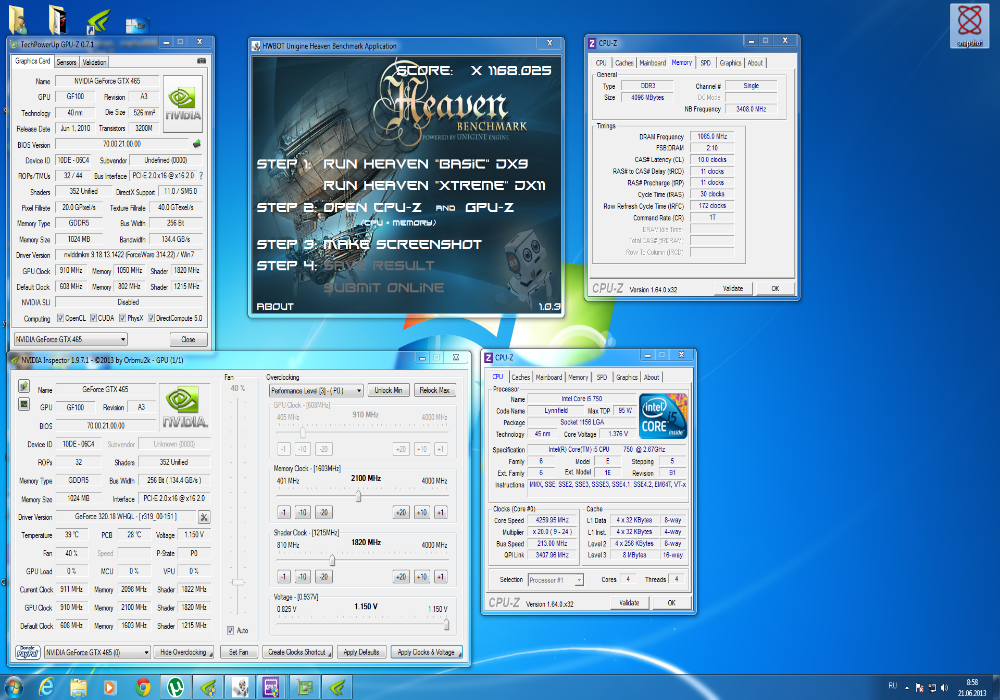Image resolution: width=1000 pixels, height=700 pixels.
Task: Click the Bus Interface question mark in GPU-Z
Action: point(202,175)
